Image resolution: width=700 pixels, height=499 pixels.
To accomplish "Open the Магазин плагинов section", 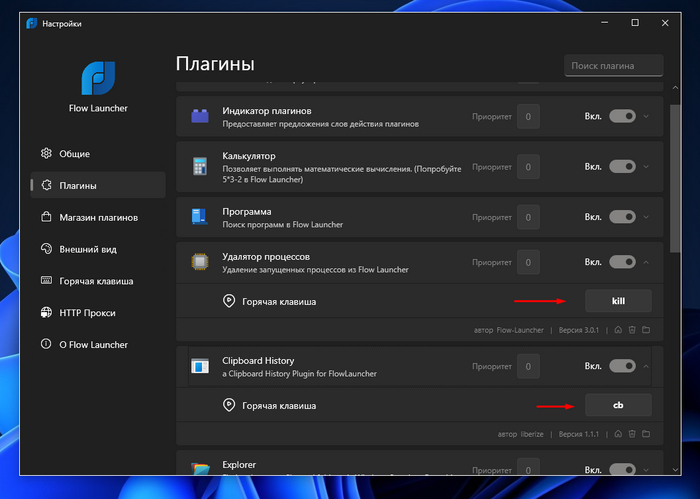I will 97,217.
